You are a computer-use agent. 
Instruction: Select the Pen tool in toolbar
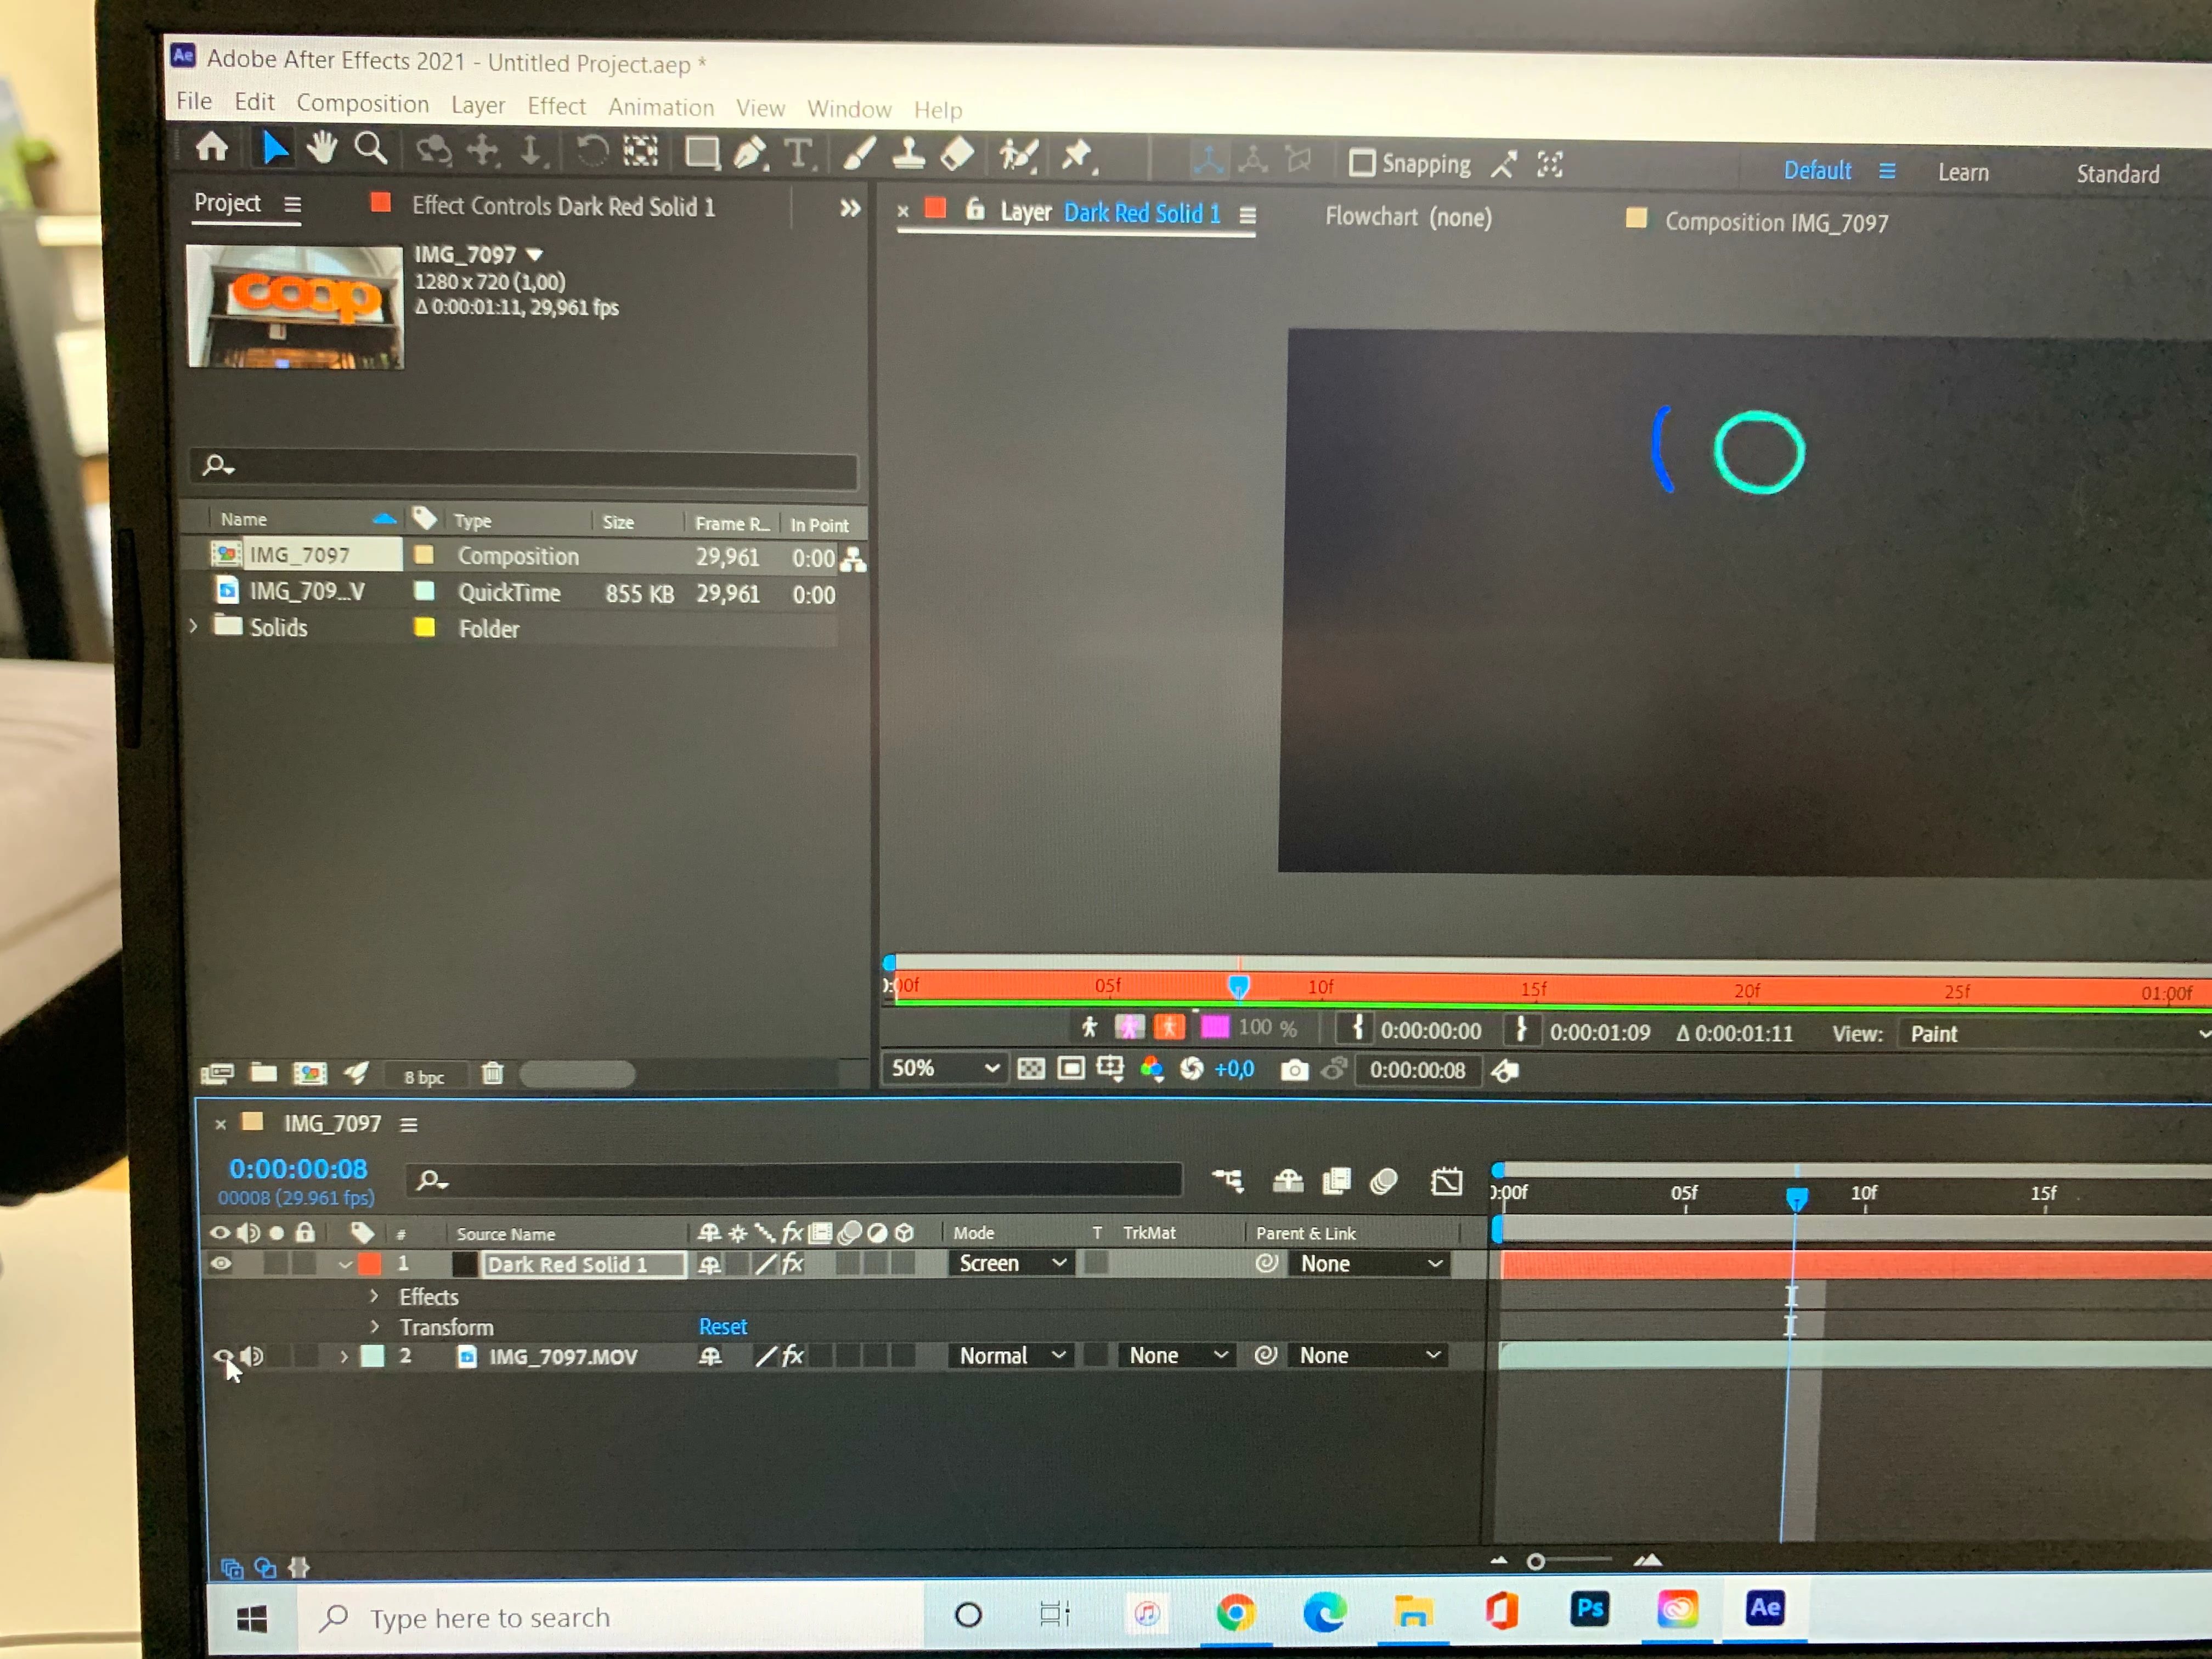(750, 153)
